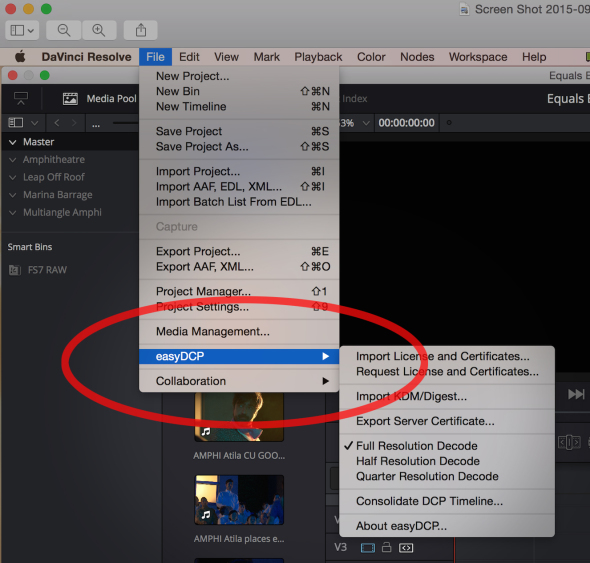Open Project Settings

pyautogui.click(x=239, y=307)
